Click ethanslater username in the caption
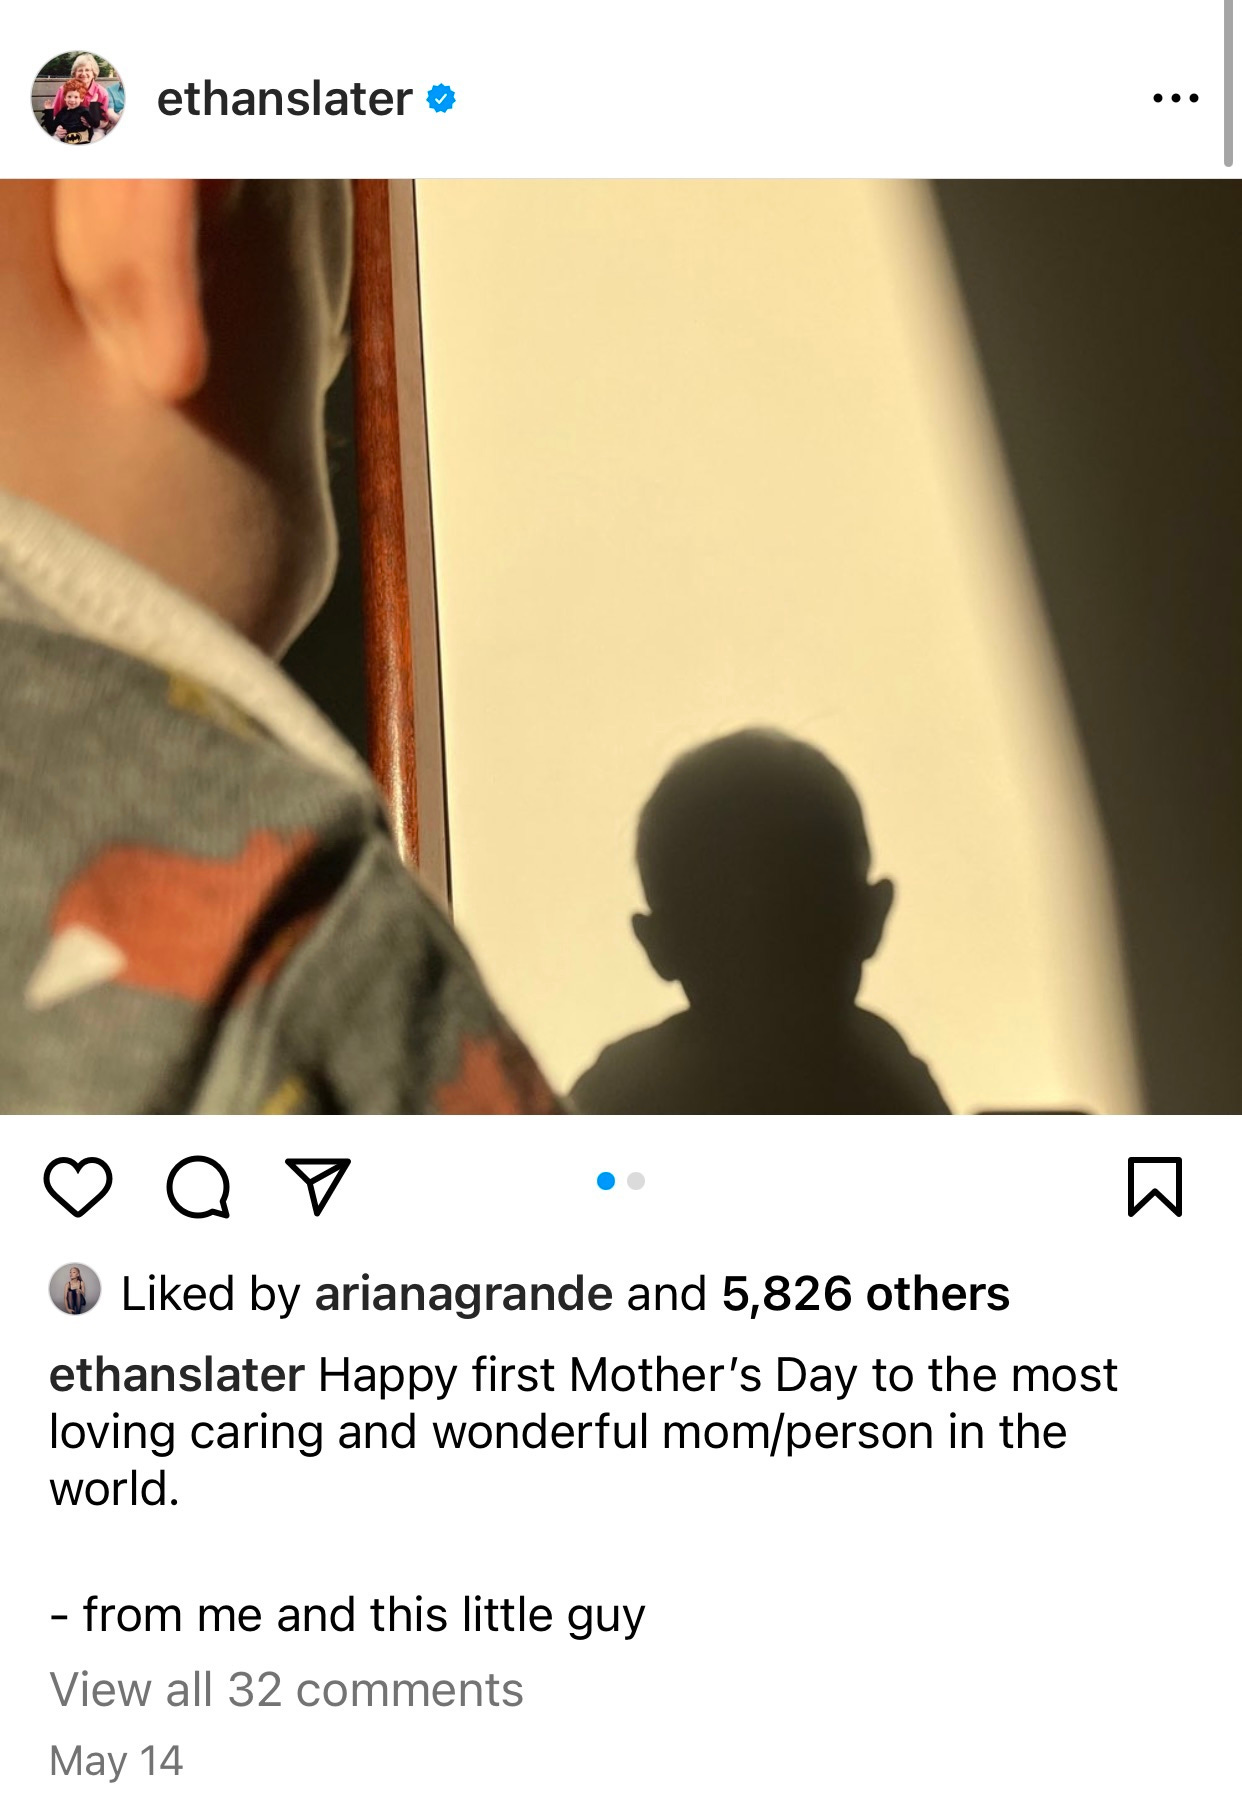 pyautogui.click(x=177, y=1375)
